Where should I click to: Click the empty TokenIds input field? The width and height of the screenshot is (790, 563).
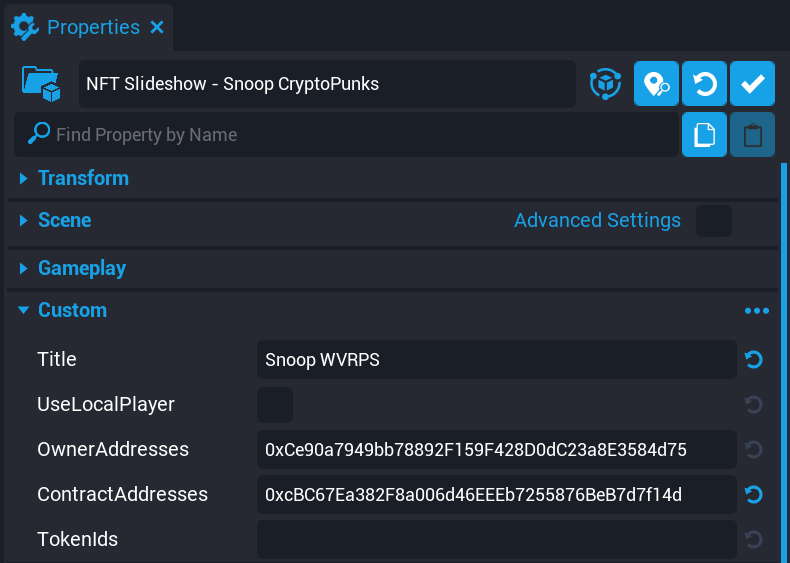click(x=497, y=539)
